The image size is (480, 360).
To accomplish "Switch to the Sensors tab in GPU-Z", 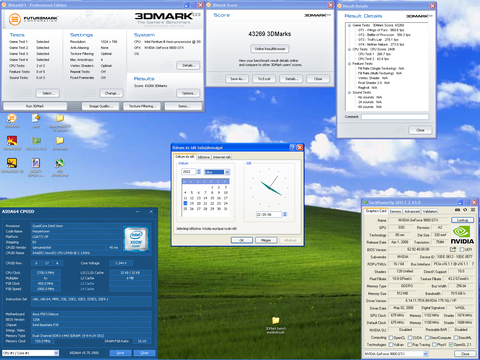I will 395,211.
